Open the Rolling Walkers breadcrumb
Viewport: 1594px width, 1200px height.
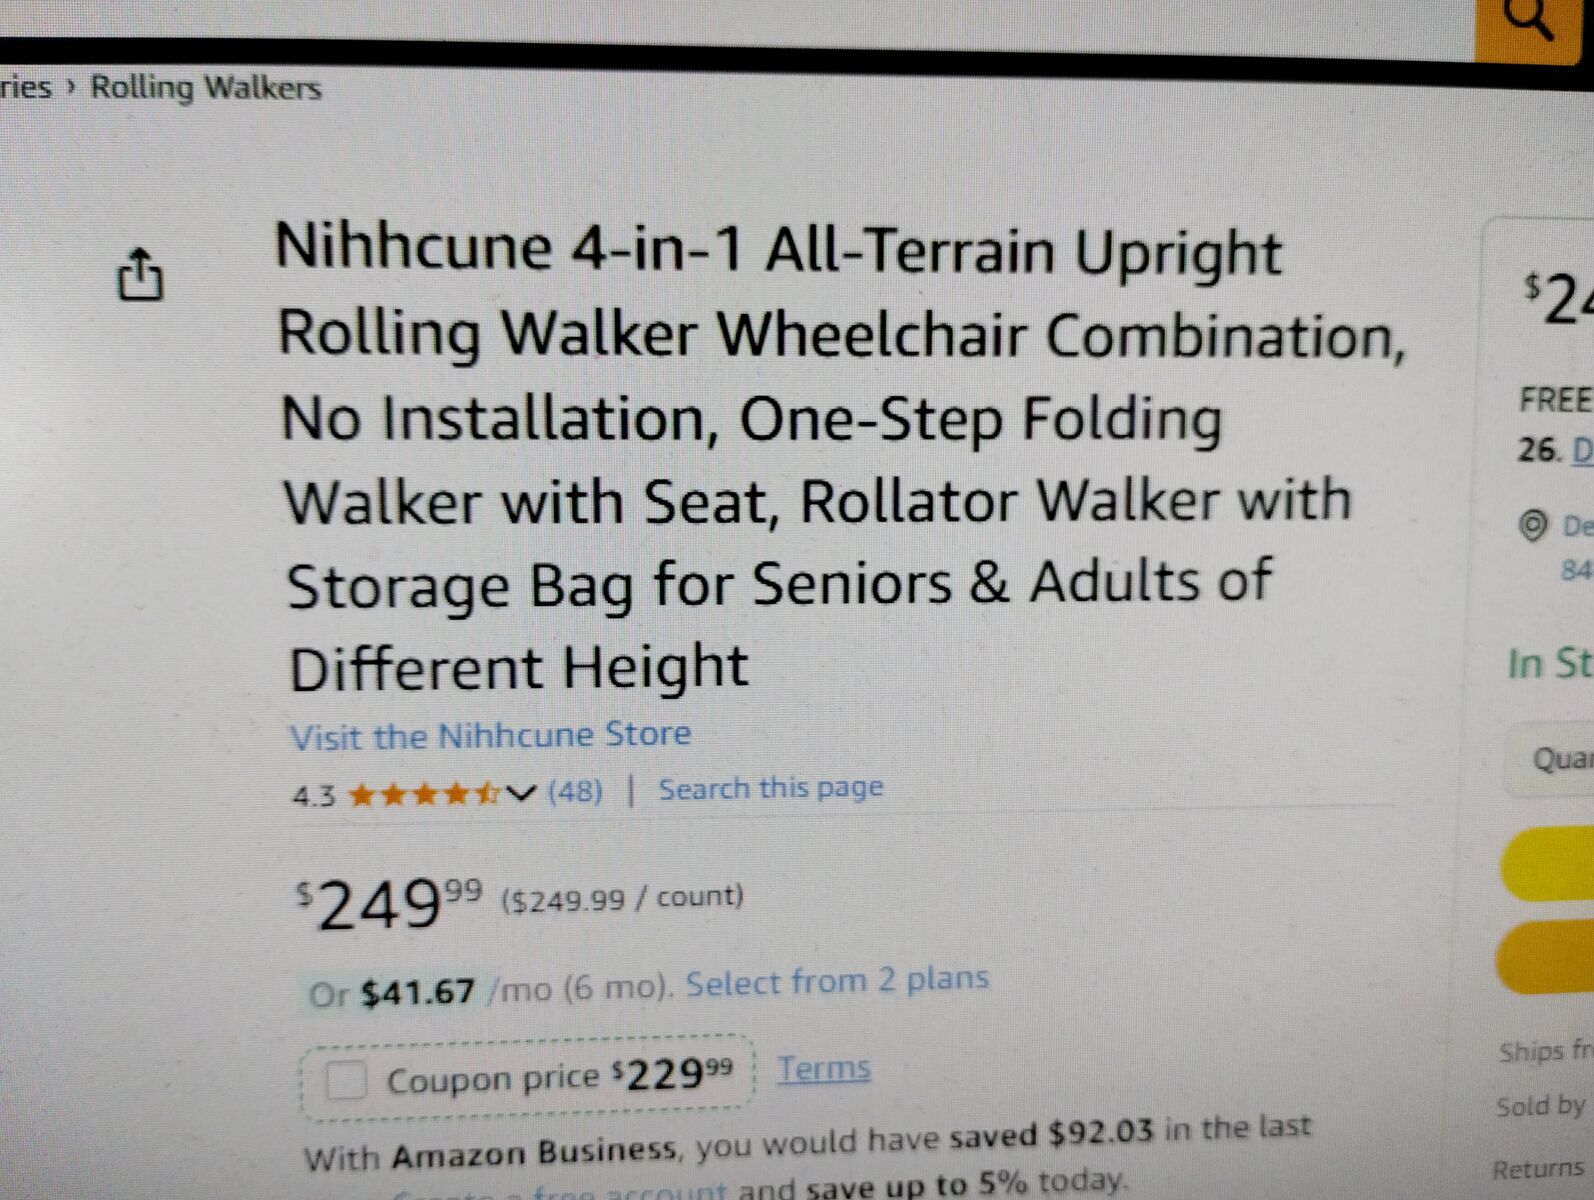coord(206,88)
